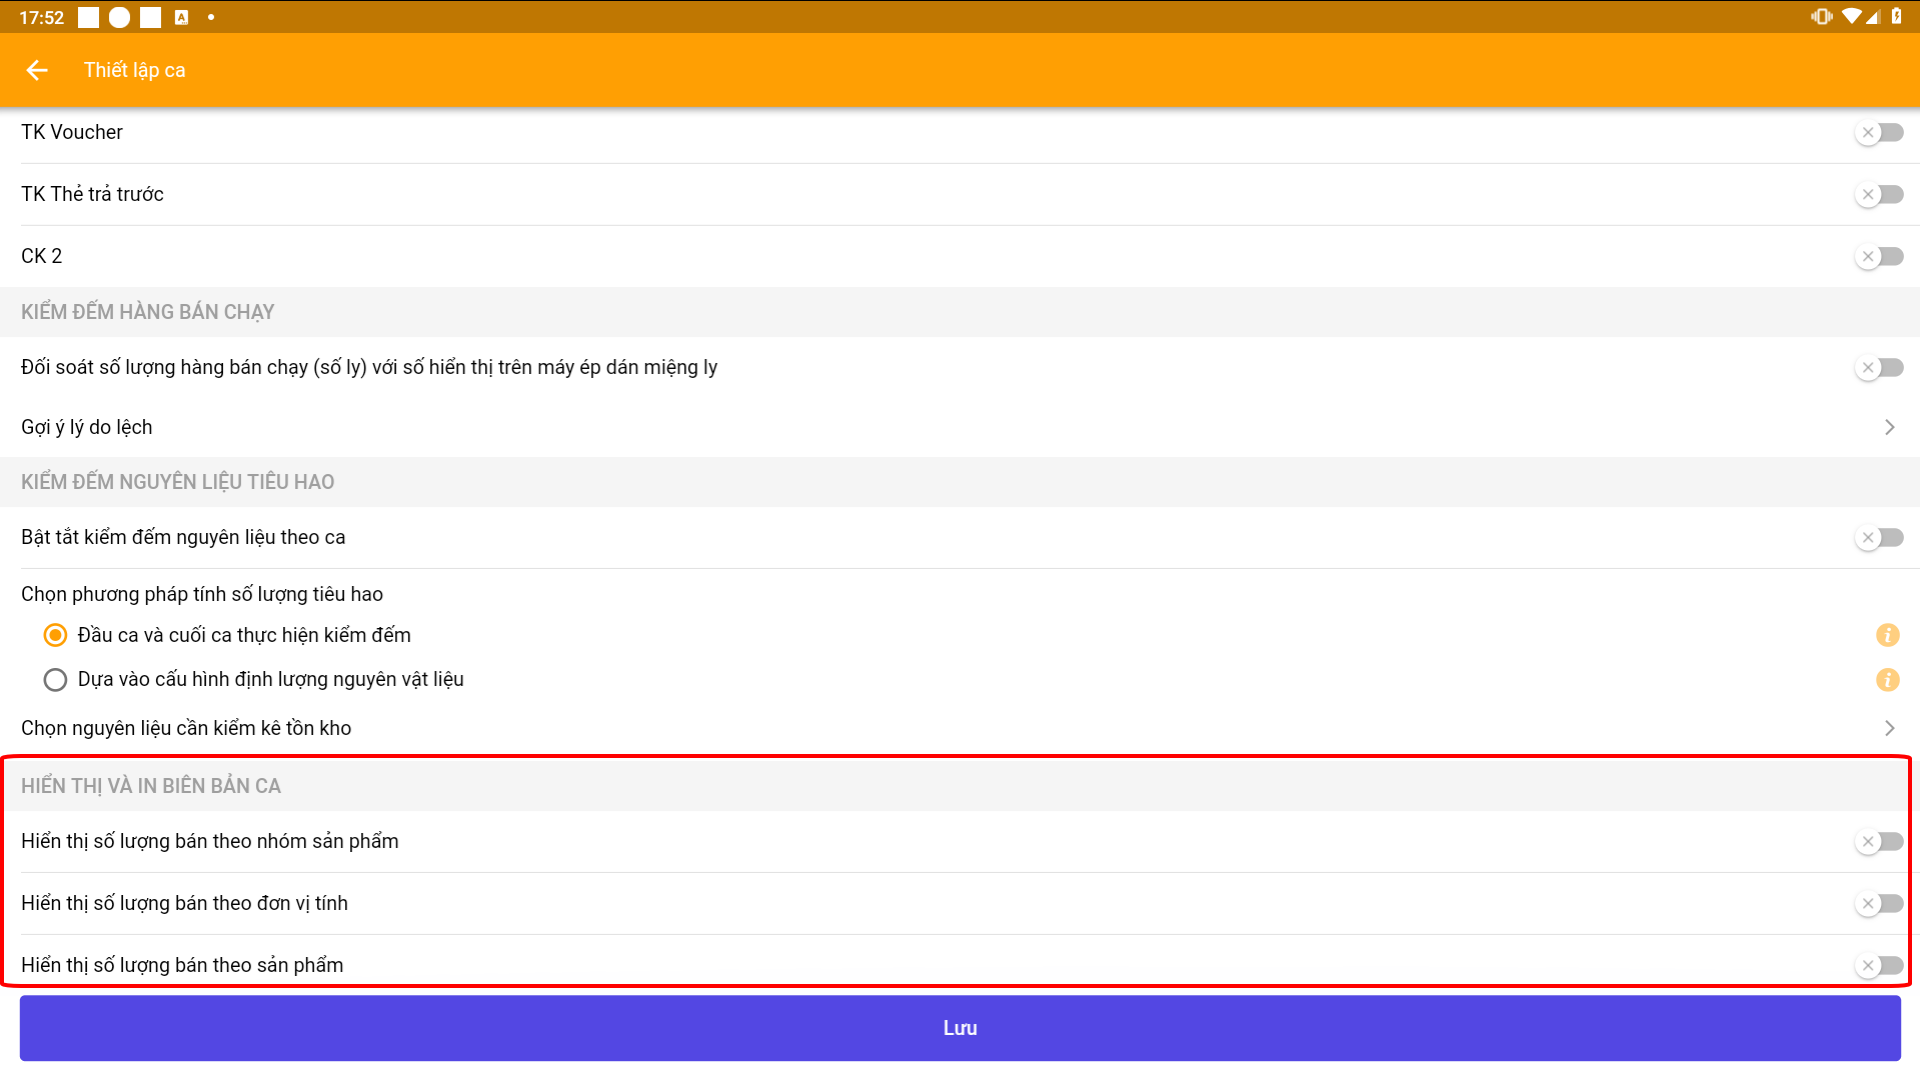Toggle 'Hiển thị số lượng bán theo đơn vị tính'

tap(1879, 903)
